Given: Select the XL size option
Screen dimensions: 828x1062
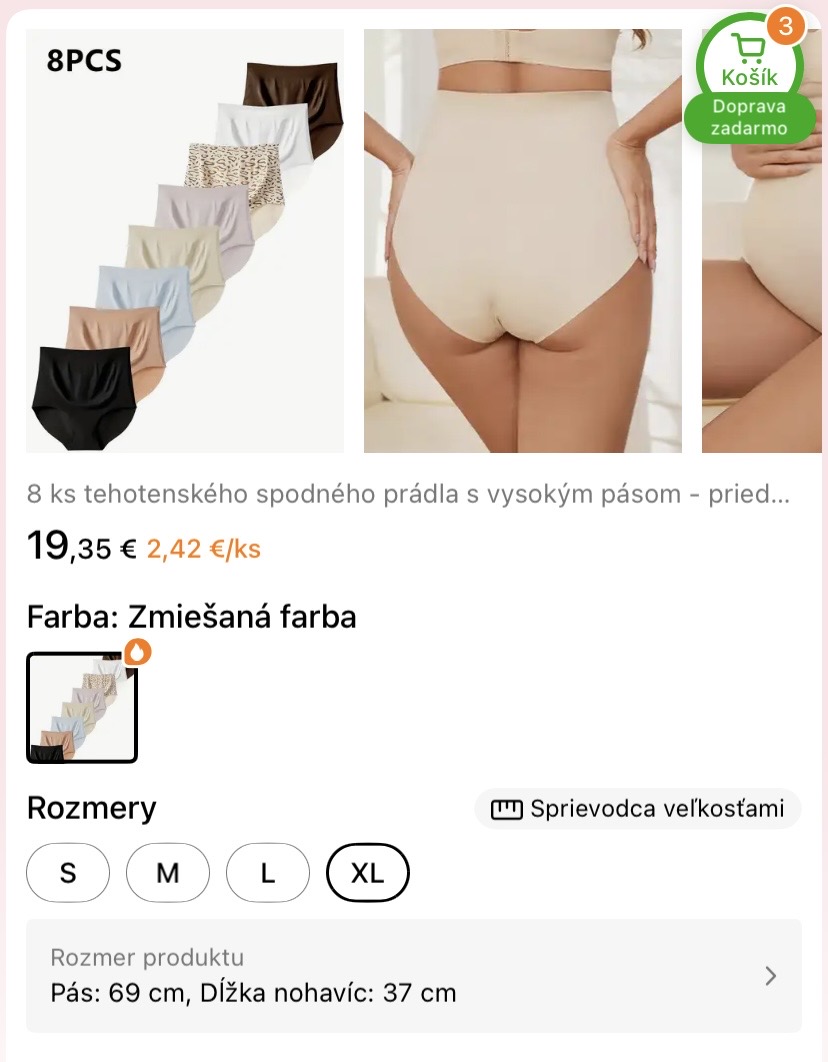Looking at the screenshot, I should [368, 872].
